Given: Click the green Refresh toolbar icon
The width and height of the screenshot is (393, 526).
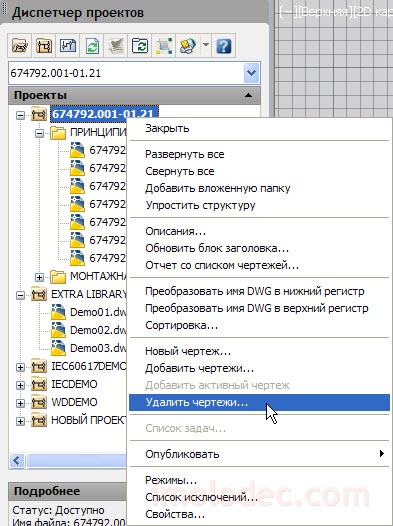Looking at the screenshot, I should click(x=92, y=45).
